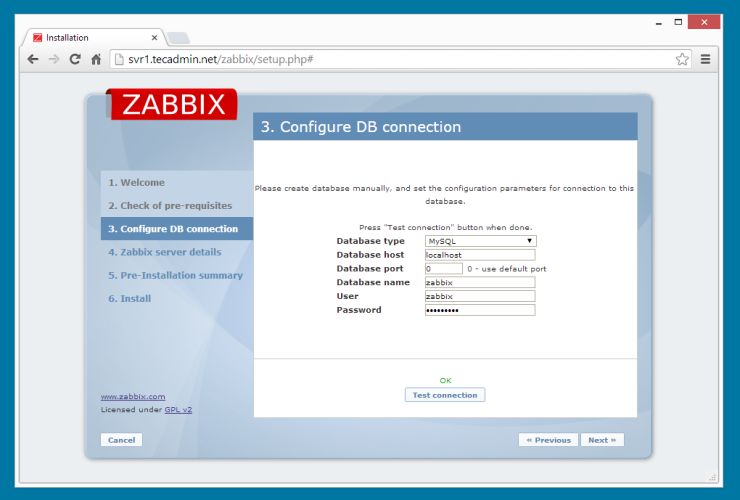The width and height of the screenshot is (740, 500).
Task: Click the browser home icon
Action: pyautogui.click(x=96, y=59)
